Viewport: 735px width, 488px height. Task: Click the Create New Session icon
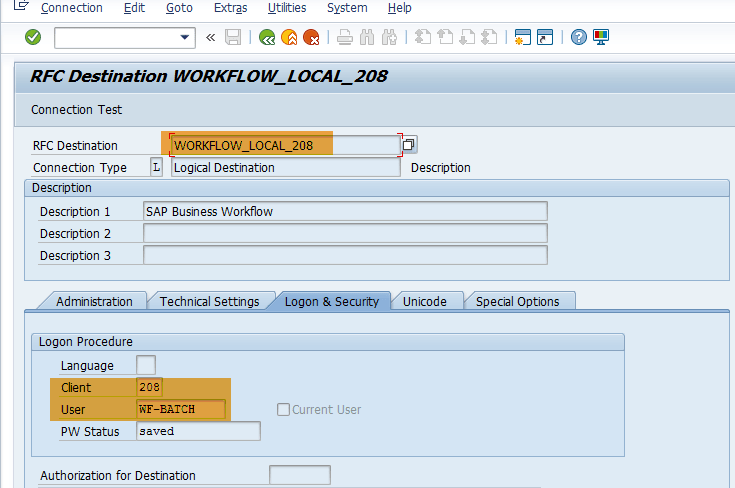tap(521, 38)
